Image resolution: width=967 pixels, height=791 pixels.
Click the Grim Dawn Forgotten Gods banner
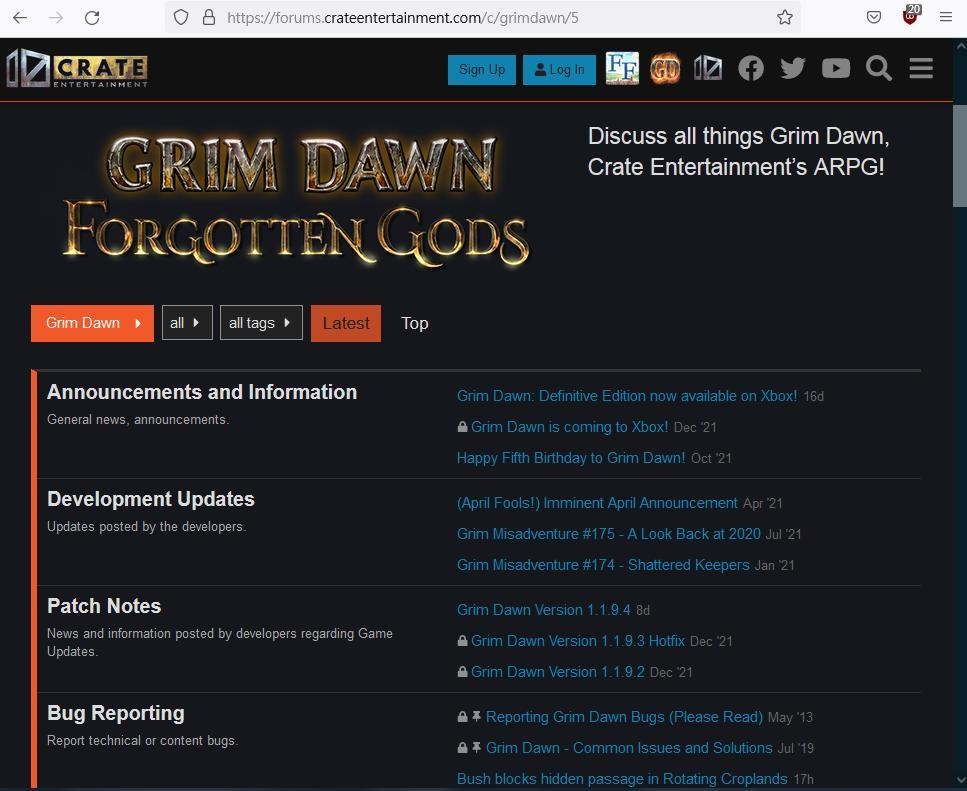pos(296,200)
